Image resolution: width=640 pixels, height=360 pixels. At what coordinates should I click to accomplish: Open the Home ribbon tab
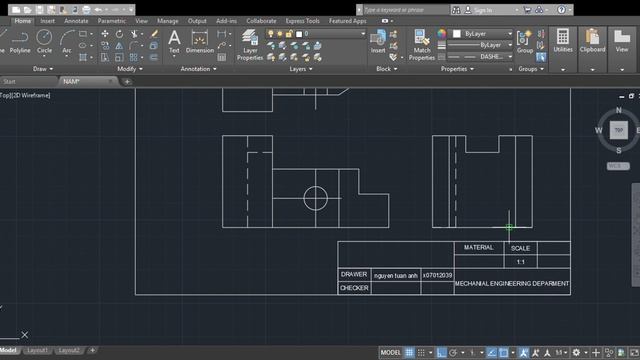[x=23, y=21]
